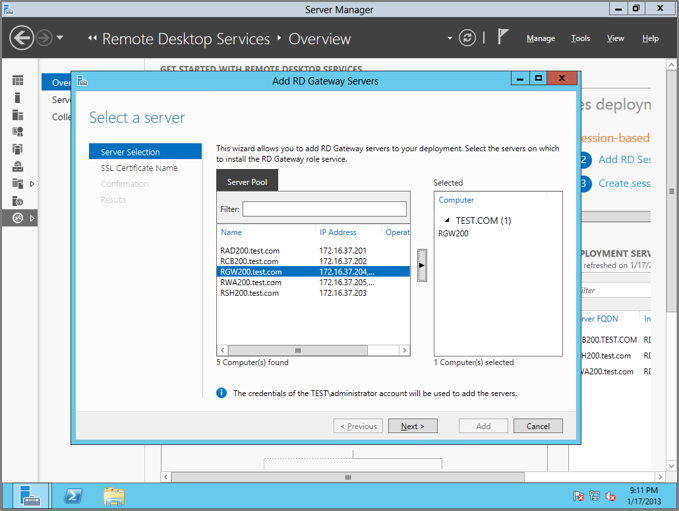The height and width of the screenshot is (511, 679).
Task: Select the All Servers sidebar icon
Action: point(18,115)
